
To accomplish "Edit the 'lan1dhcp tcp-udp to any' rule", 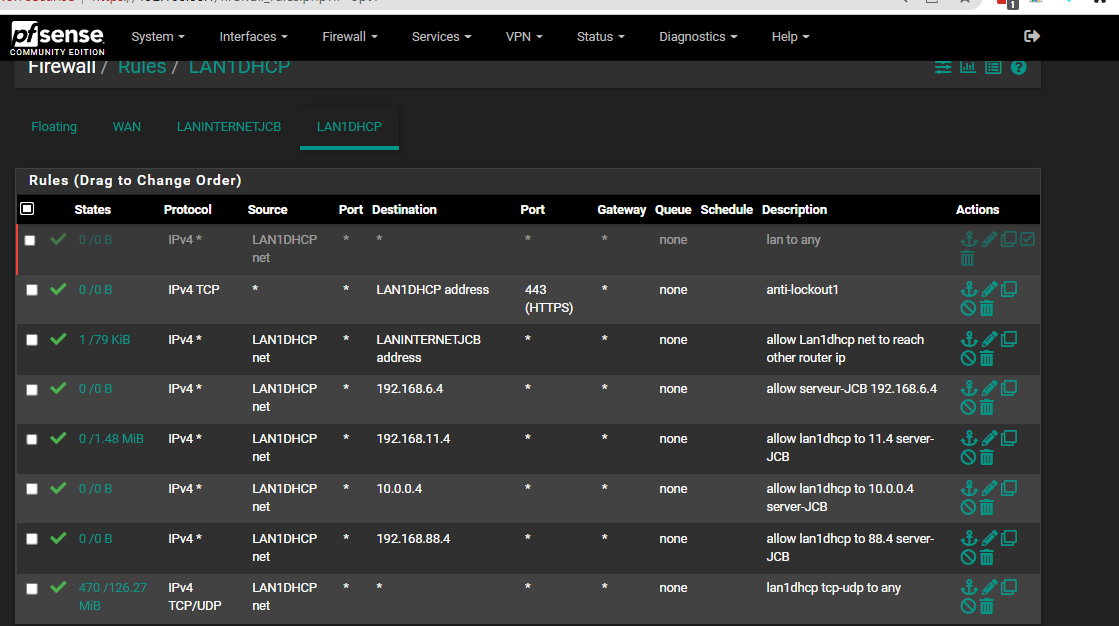I will pos(989,587).
